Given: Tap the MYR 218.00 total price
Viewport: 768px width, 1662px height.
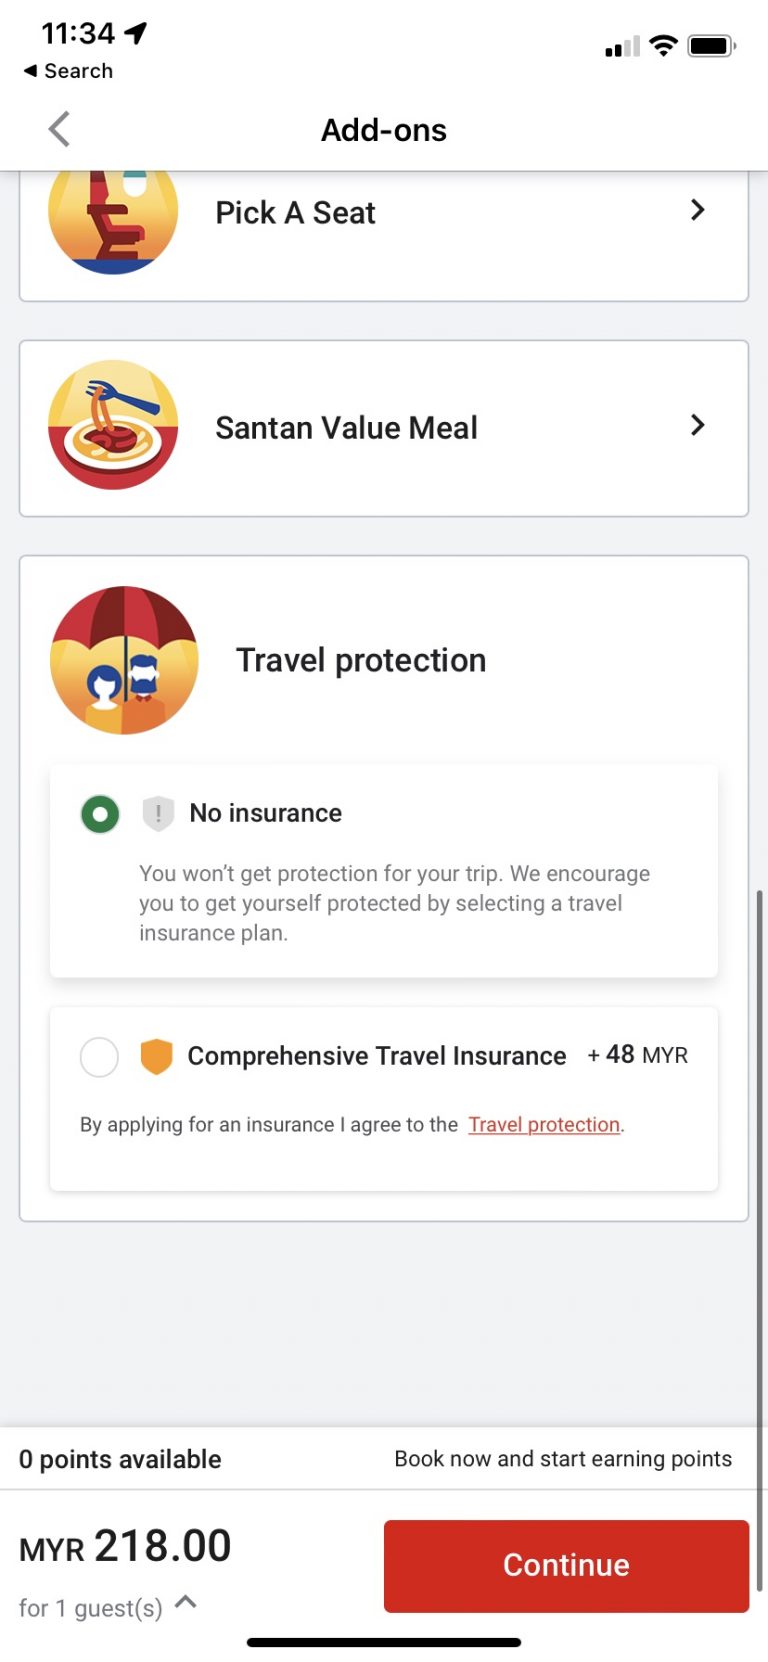Looking at the screenshot, I should pyautogui.click(x=125, y=1545).
